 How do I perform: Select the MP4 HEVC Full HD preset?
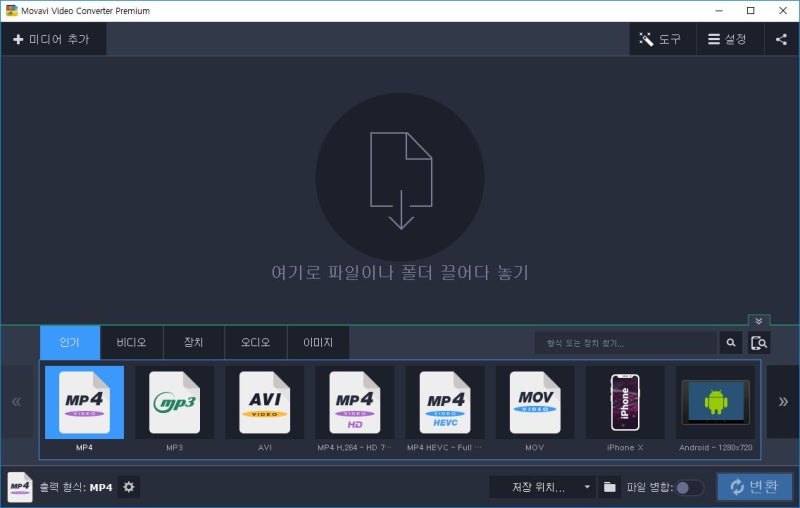445,402
